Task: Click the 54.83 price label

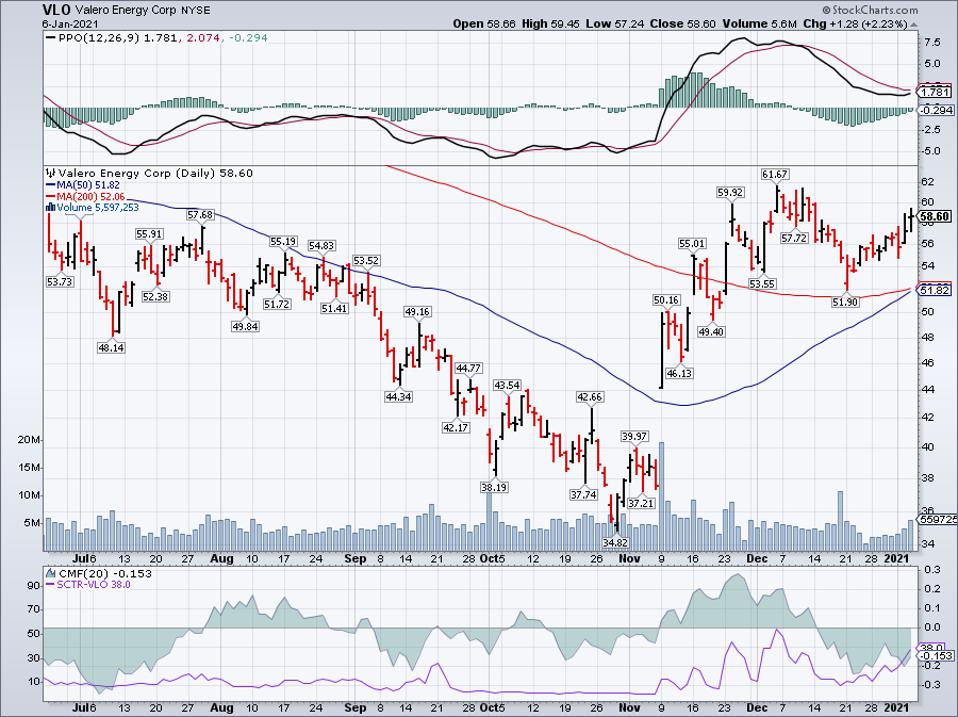Action: coord(321,246)
